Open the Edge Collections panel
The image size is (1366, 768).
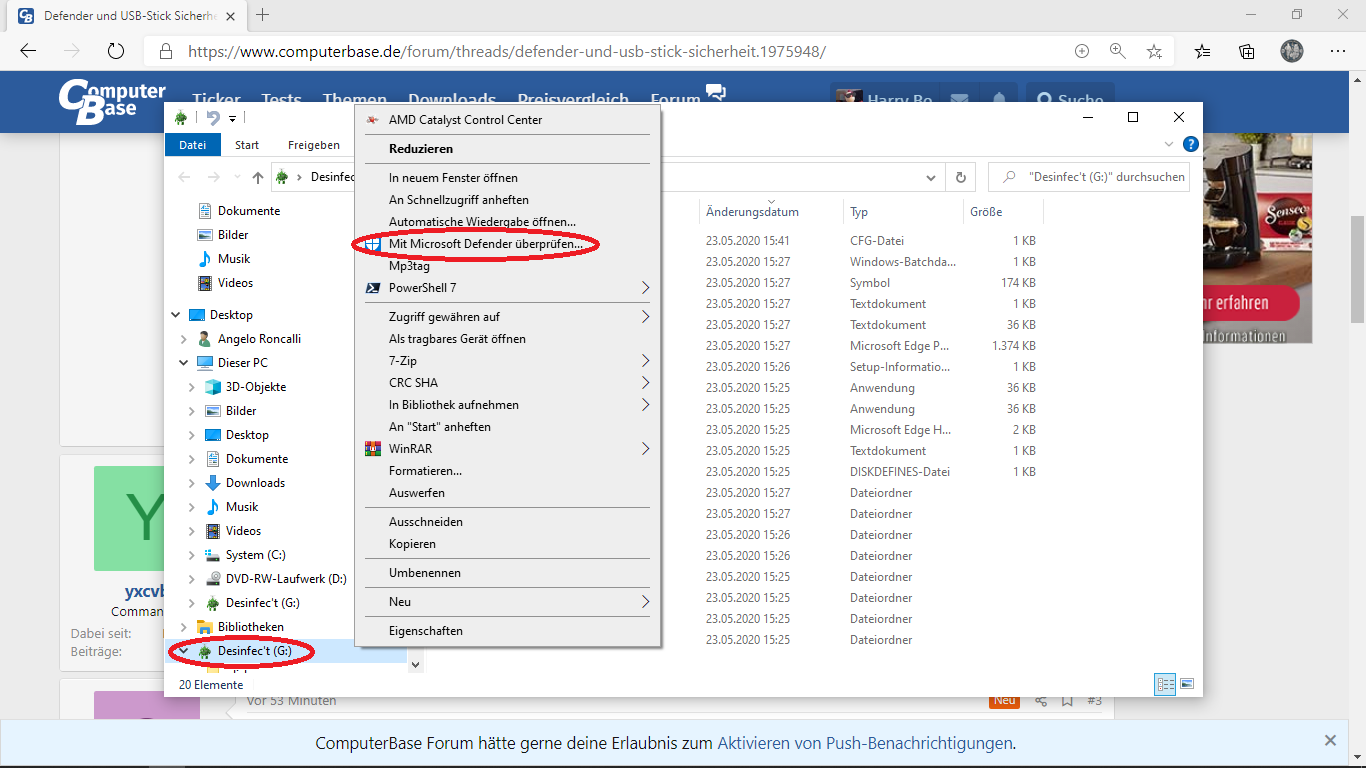tap(1247, 51)
